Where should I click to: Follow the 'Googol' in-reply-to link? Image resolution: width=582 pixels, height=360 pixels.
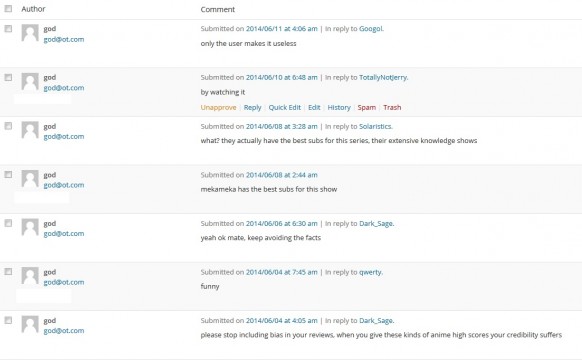click(370, 29)
